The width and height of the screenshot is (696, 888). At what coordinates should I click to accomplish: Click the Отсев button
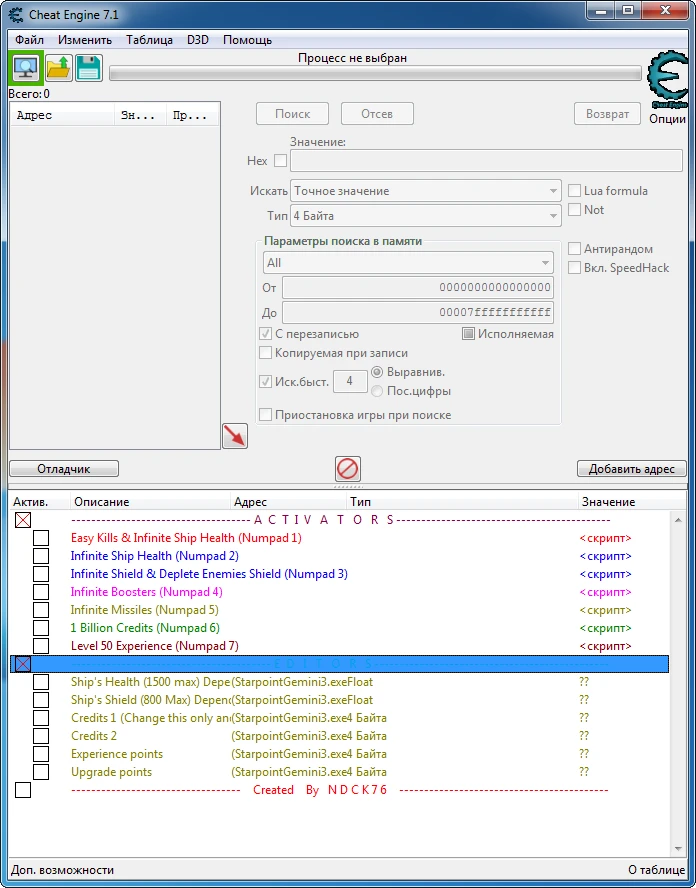tap(377, 114)
